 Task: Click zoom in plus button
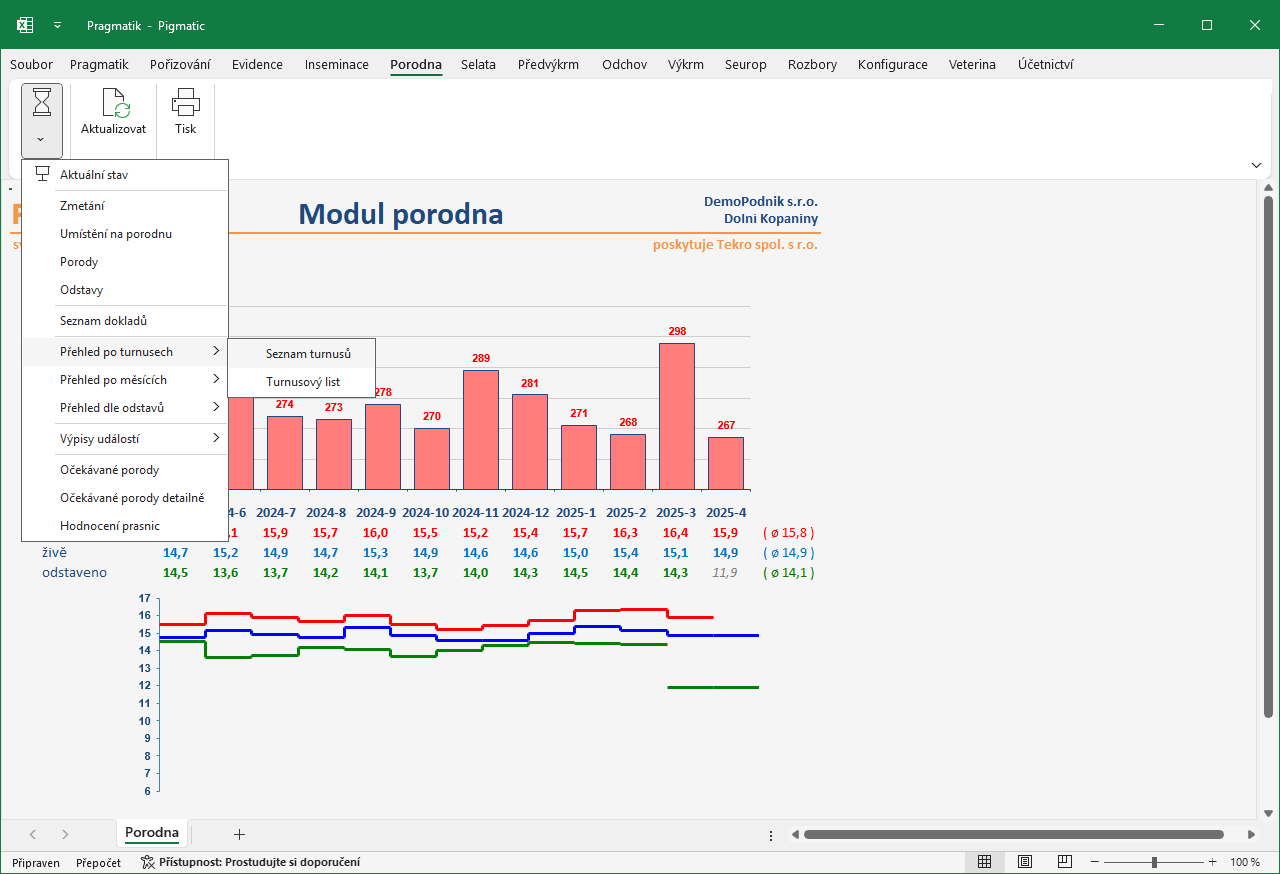(x=1213, y=862)
